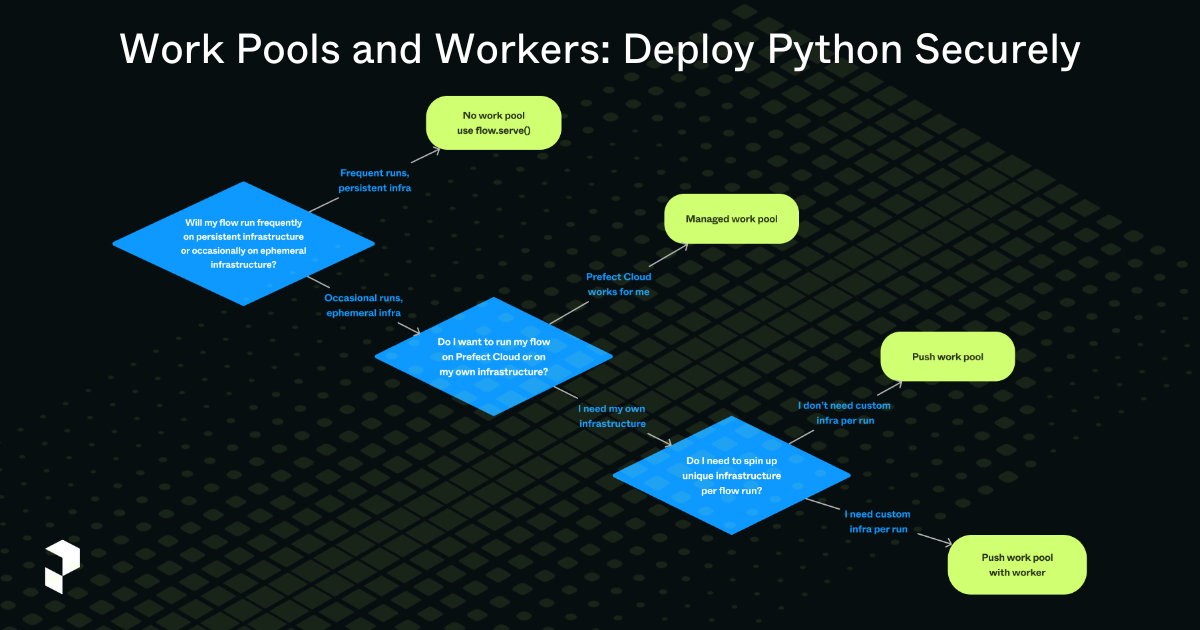
Task: Expand the 'I don't need custom infra per run' branch
Action: [x=845, y=413]
